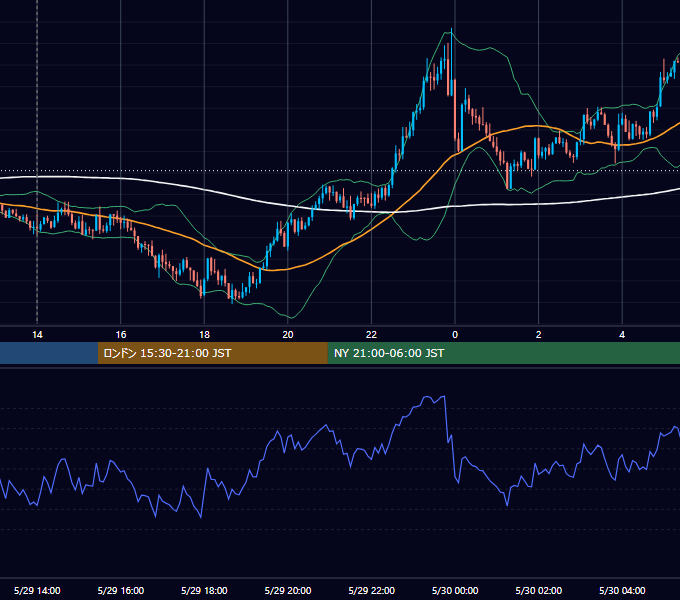Screen dimensions: 680x600
Task: Click the 5/29 20:00 date label
Action: pos(288,590)
